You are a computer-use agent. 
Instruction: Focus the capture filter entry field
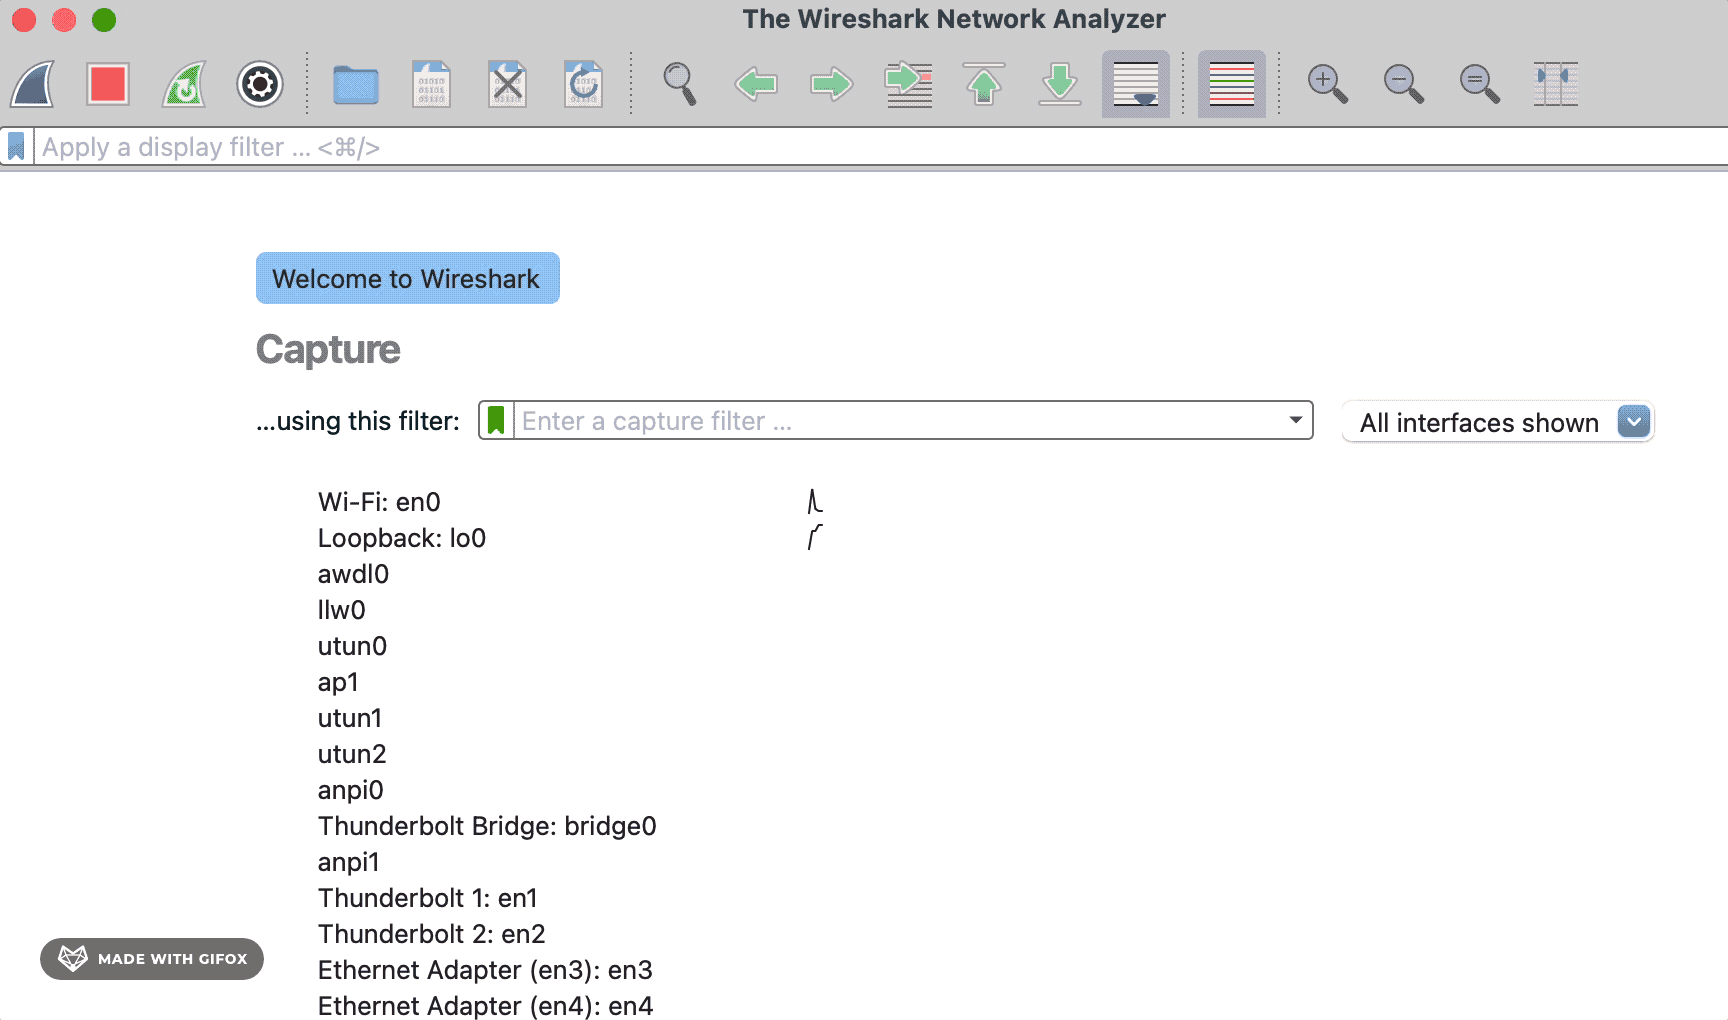[x=897, y=421]
